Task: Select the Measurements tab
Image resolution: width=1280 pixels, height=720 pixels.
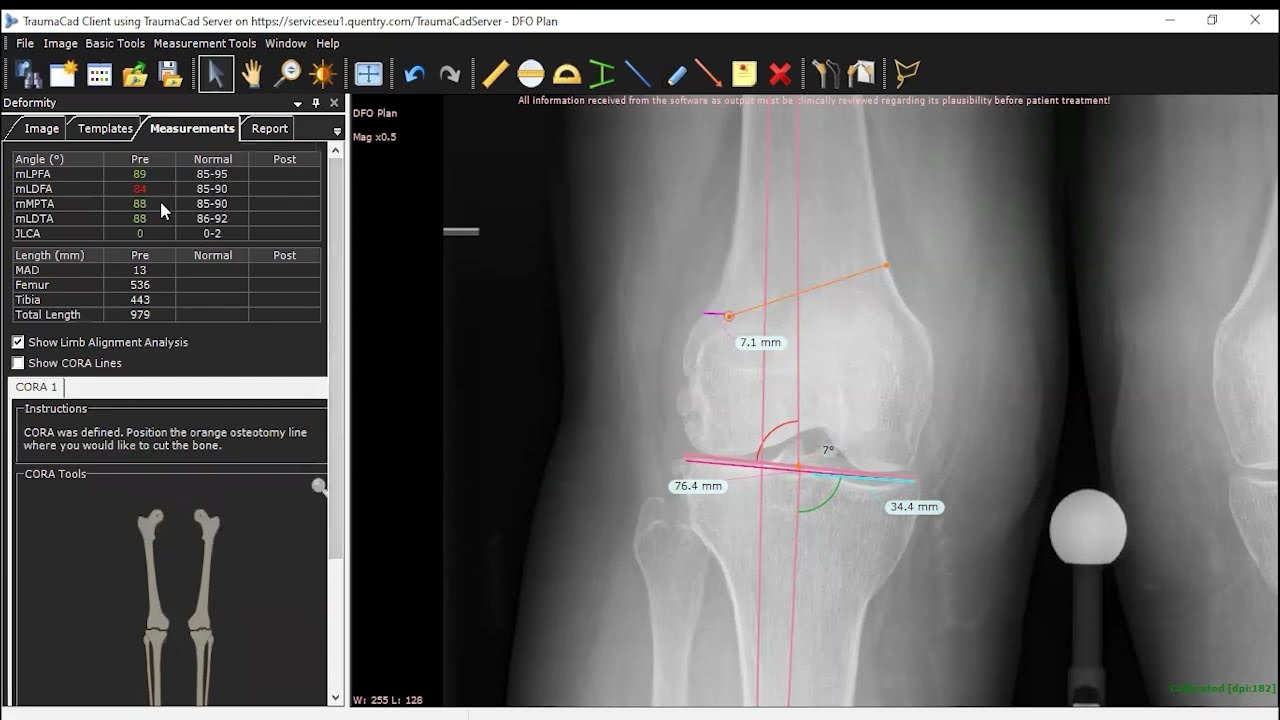Action: tap(192, 128)
